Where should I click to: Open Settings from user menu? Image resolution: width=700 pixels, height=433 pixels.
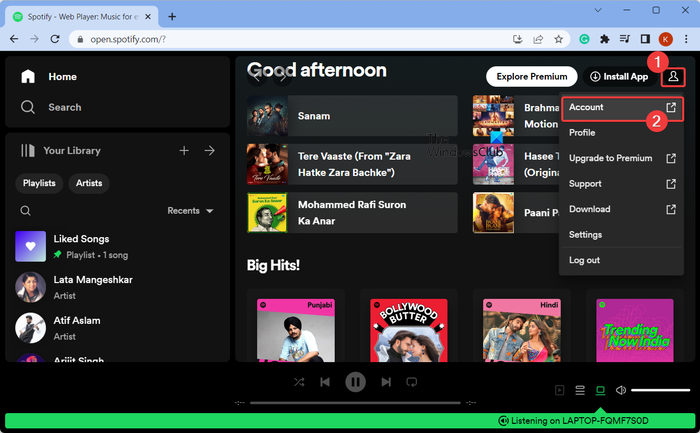pos(621,234)
